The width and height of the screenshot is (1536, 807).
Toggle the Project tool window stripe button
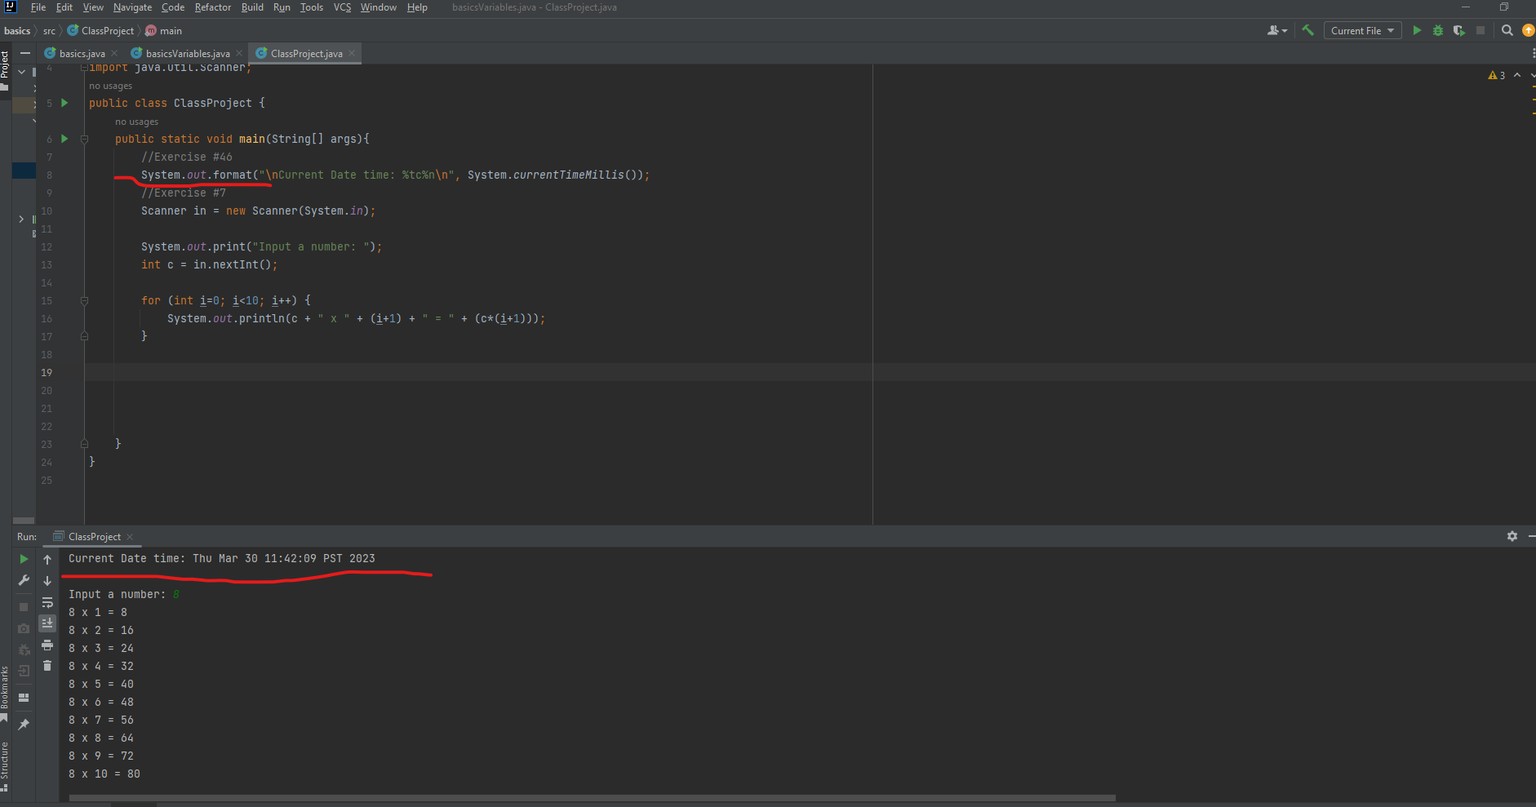pos(5,70)
